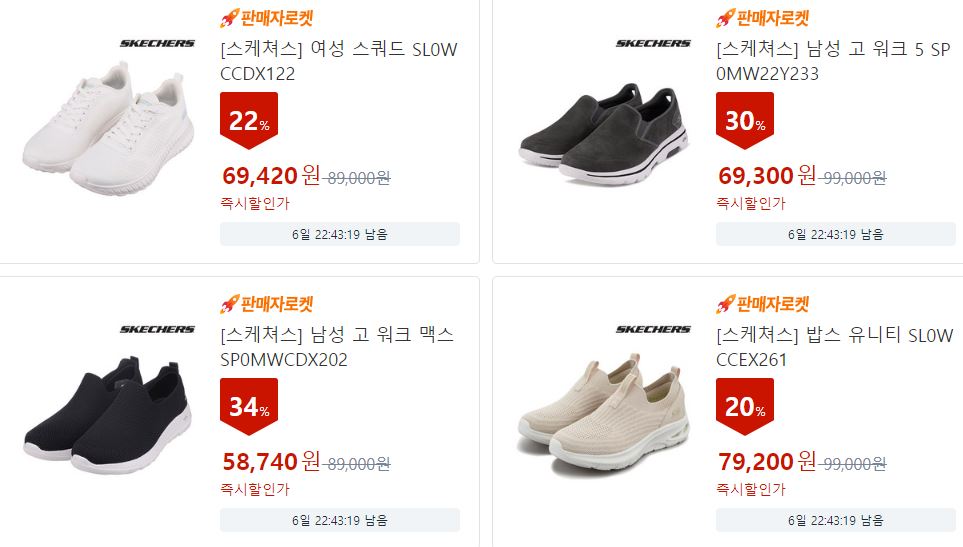Open the 밥스 유니티 SL0WCCEX261 product title
Image resolution: width=963 pixels, height=547 pixels.
[x=835, y=347]
